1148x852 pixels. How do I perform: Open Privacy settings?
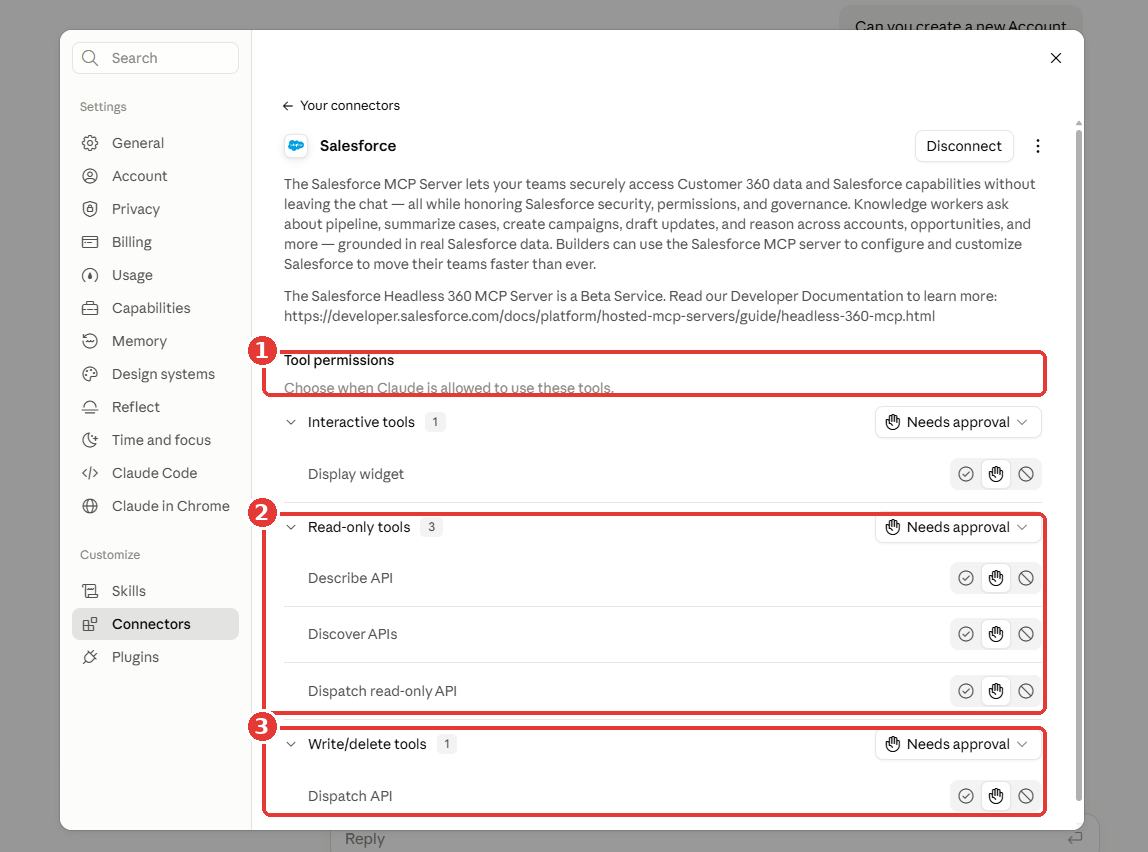tap(155, 209)
